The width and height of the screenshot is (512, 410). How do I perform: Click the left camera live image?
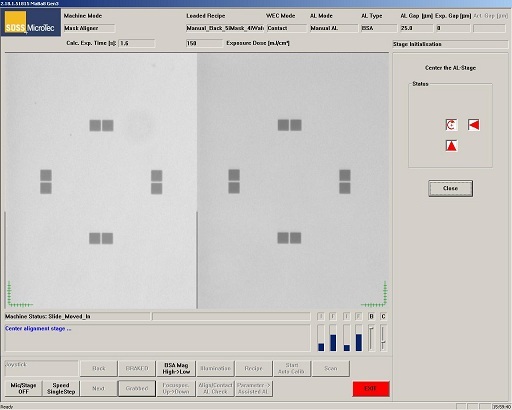click(x=101, y=181)
